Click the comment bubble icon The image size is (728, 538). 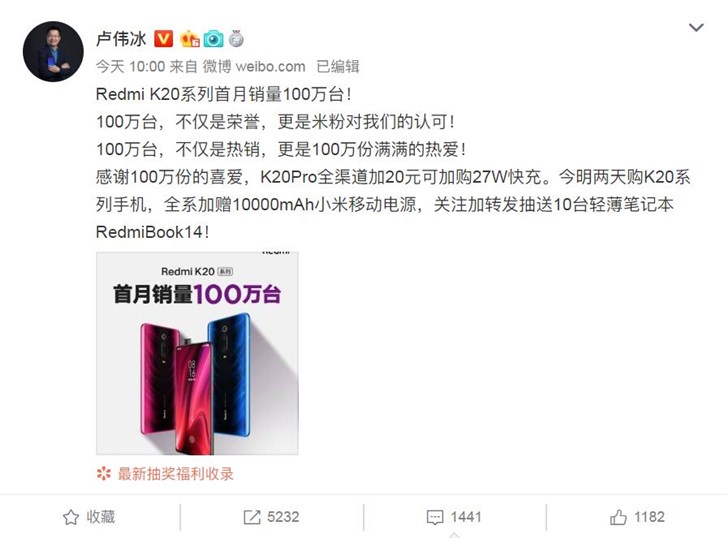[x=435, y=517]
